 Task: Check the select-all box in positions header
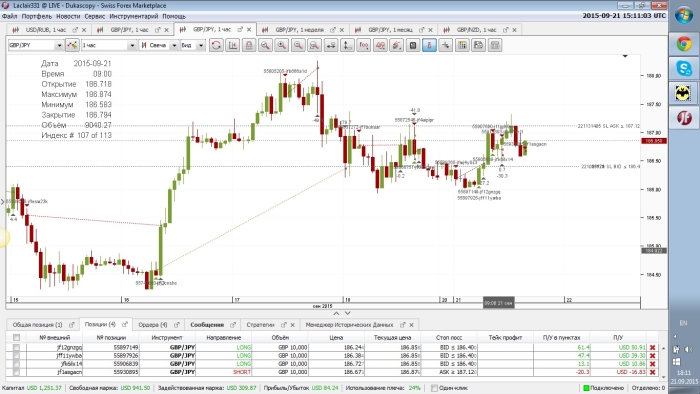tap(16, 337)
